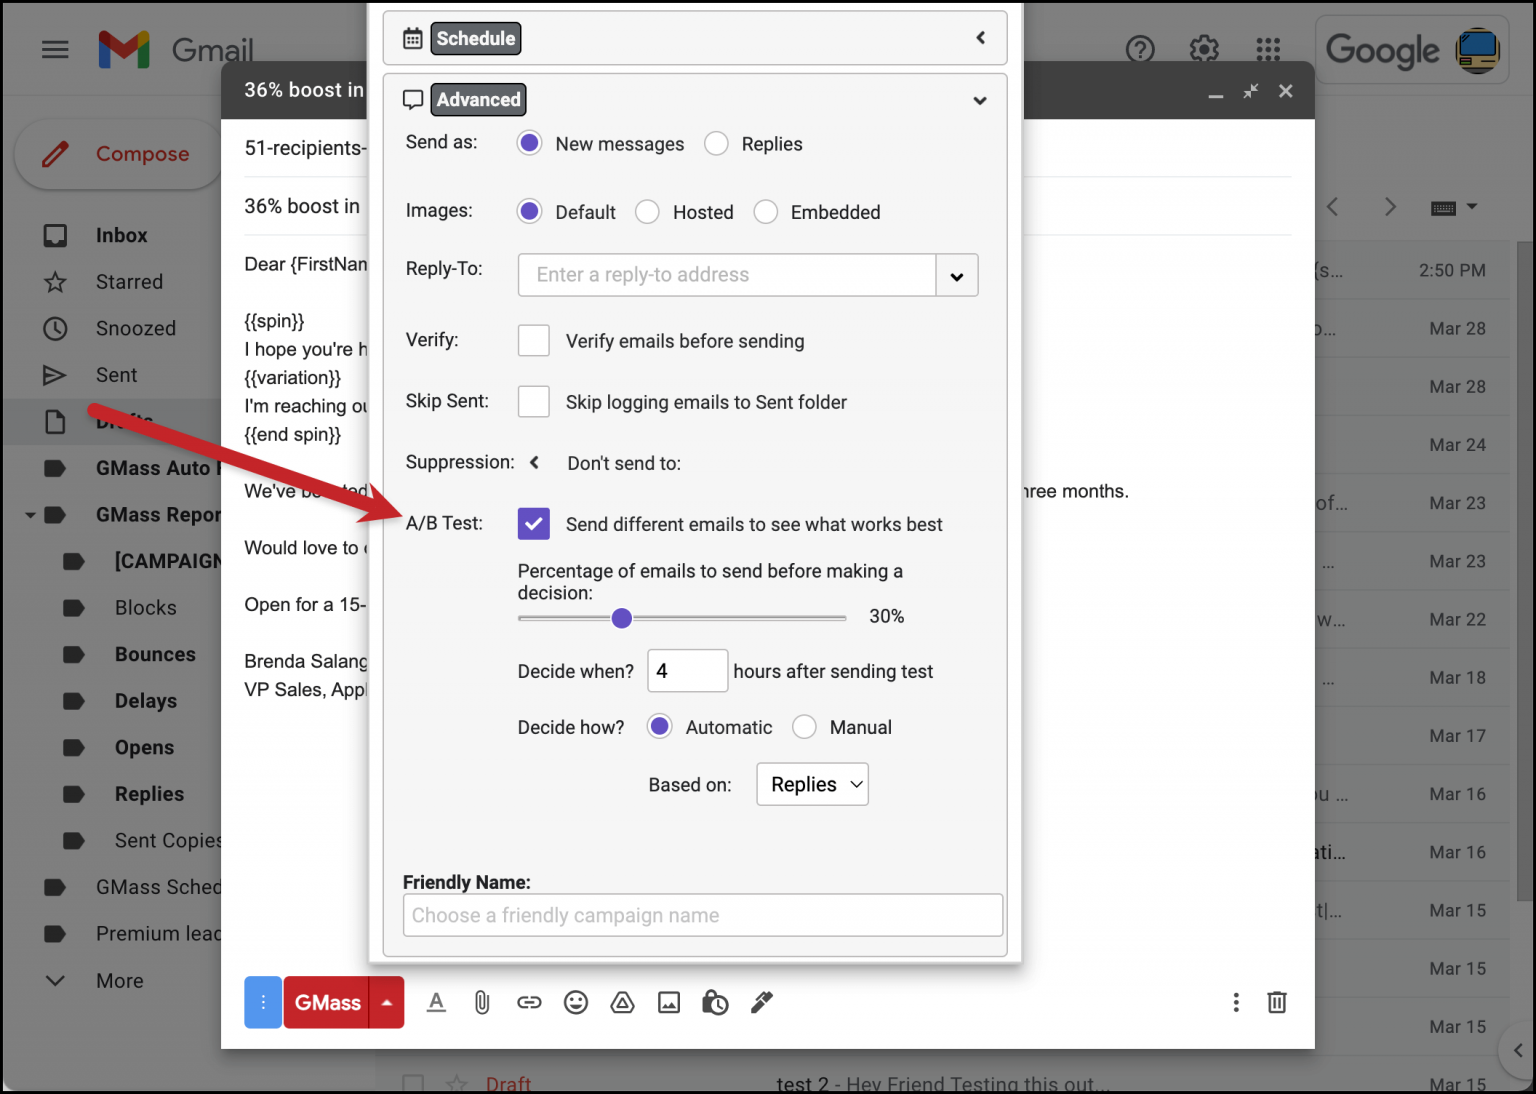Toggle confidential mode for the email

click(715, 1002)
